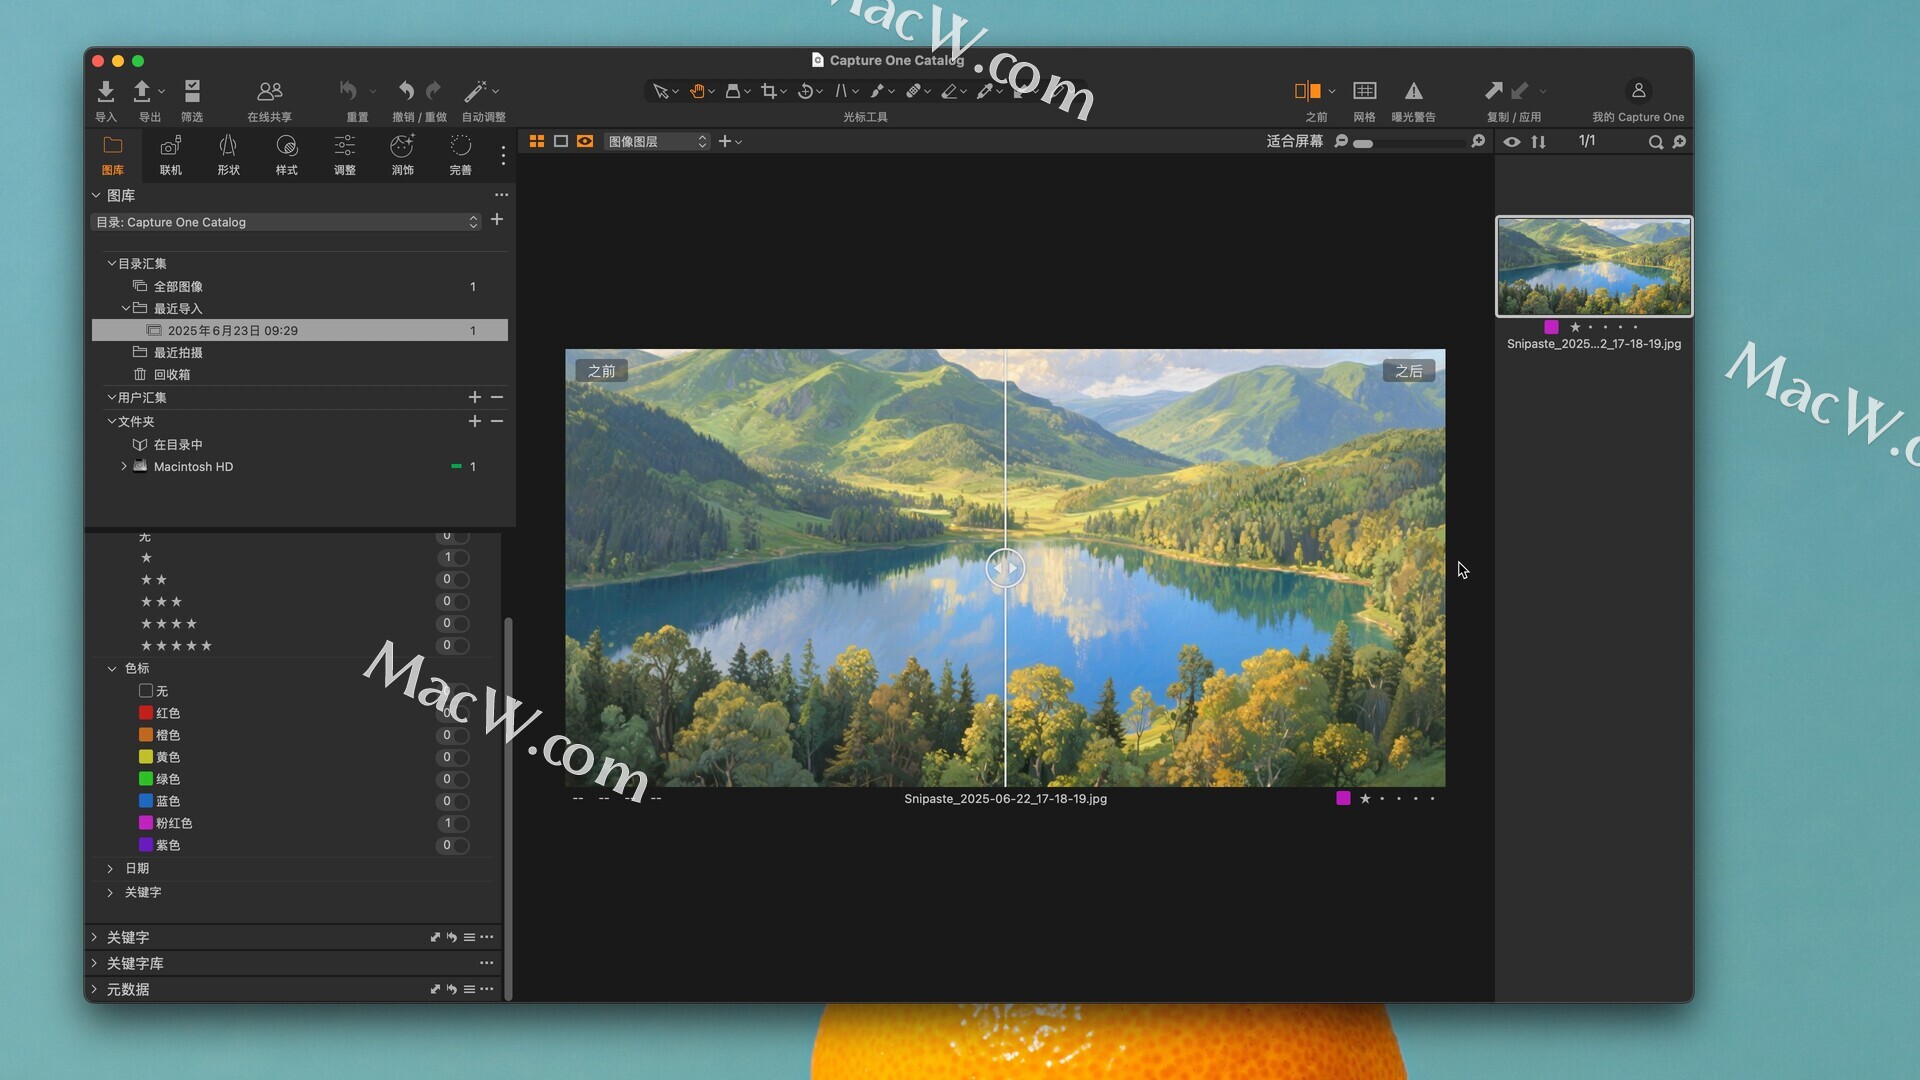Click browser search magnifier icon
1920x1080 pixels.
pyautogui.click(x=1656, y=142)
